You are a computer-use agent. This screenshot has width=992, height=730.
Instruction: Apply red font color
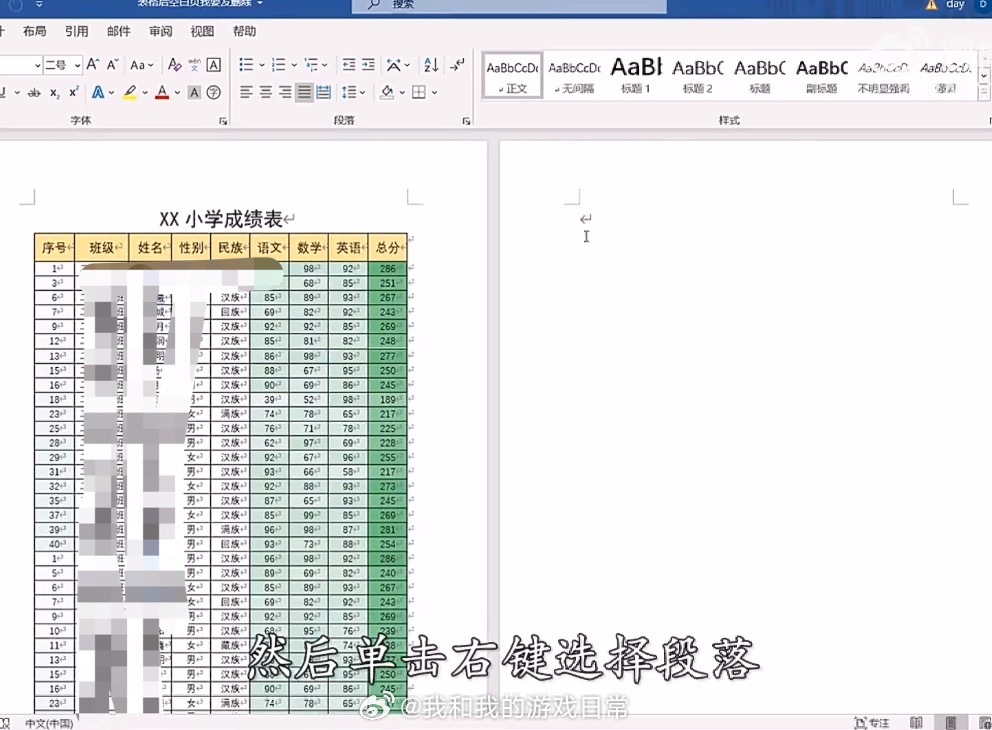(x=162, y=92)
